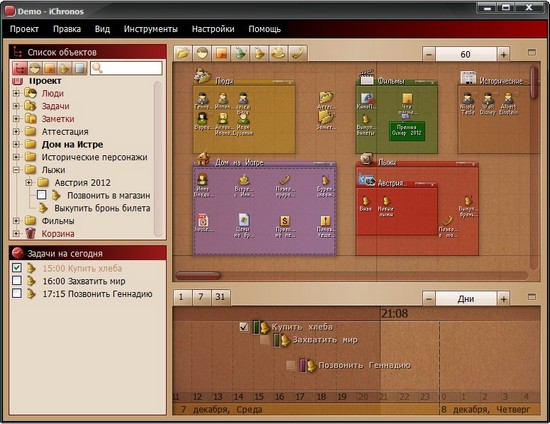Click the horizontal scrollbar thumb under canvas
Viewport: 550px width, 424px height.
(x=198, y=275)
